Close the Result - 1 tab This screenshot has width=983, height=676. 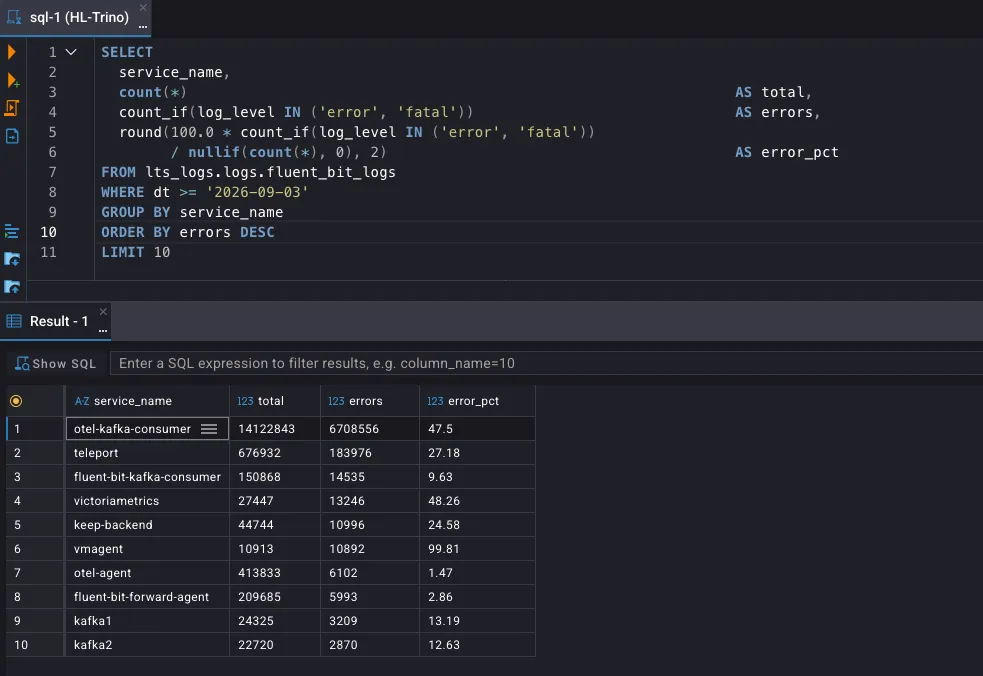click(x=103, y=311)
